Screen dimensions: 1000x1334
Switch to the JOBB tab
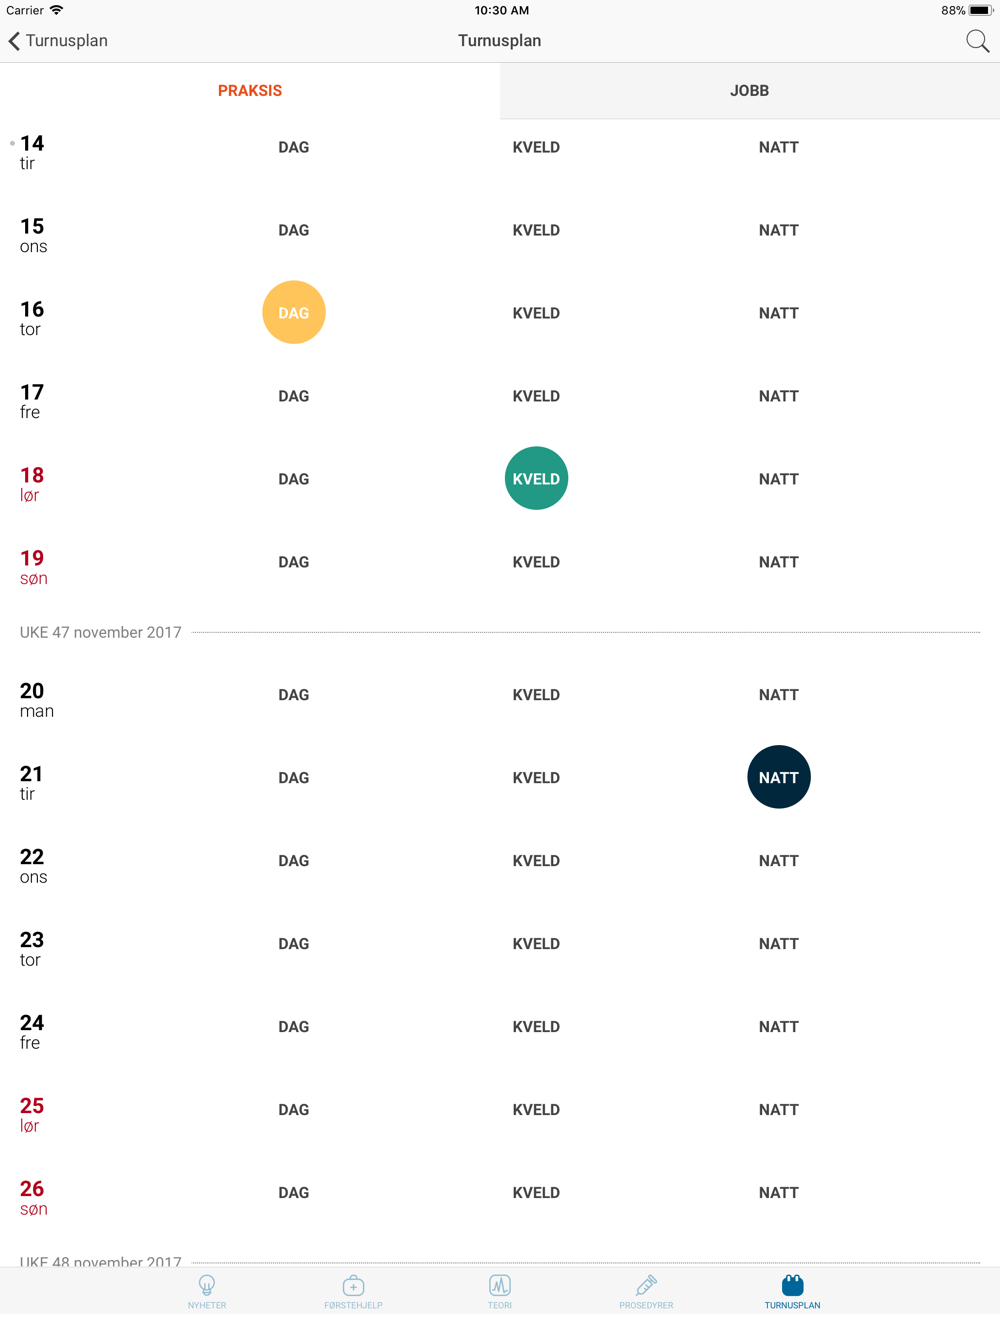[x=750, y=91]
